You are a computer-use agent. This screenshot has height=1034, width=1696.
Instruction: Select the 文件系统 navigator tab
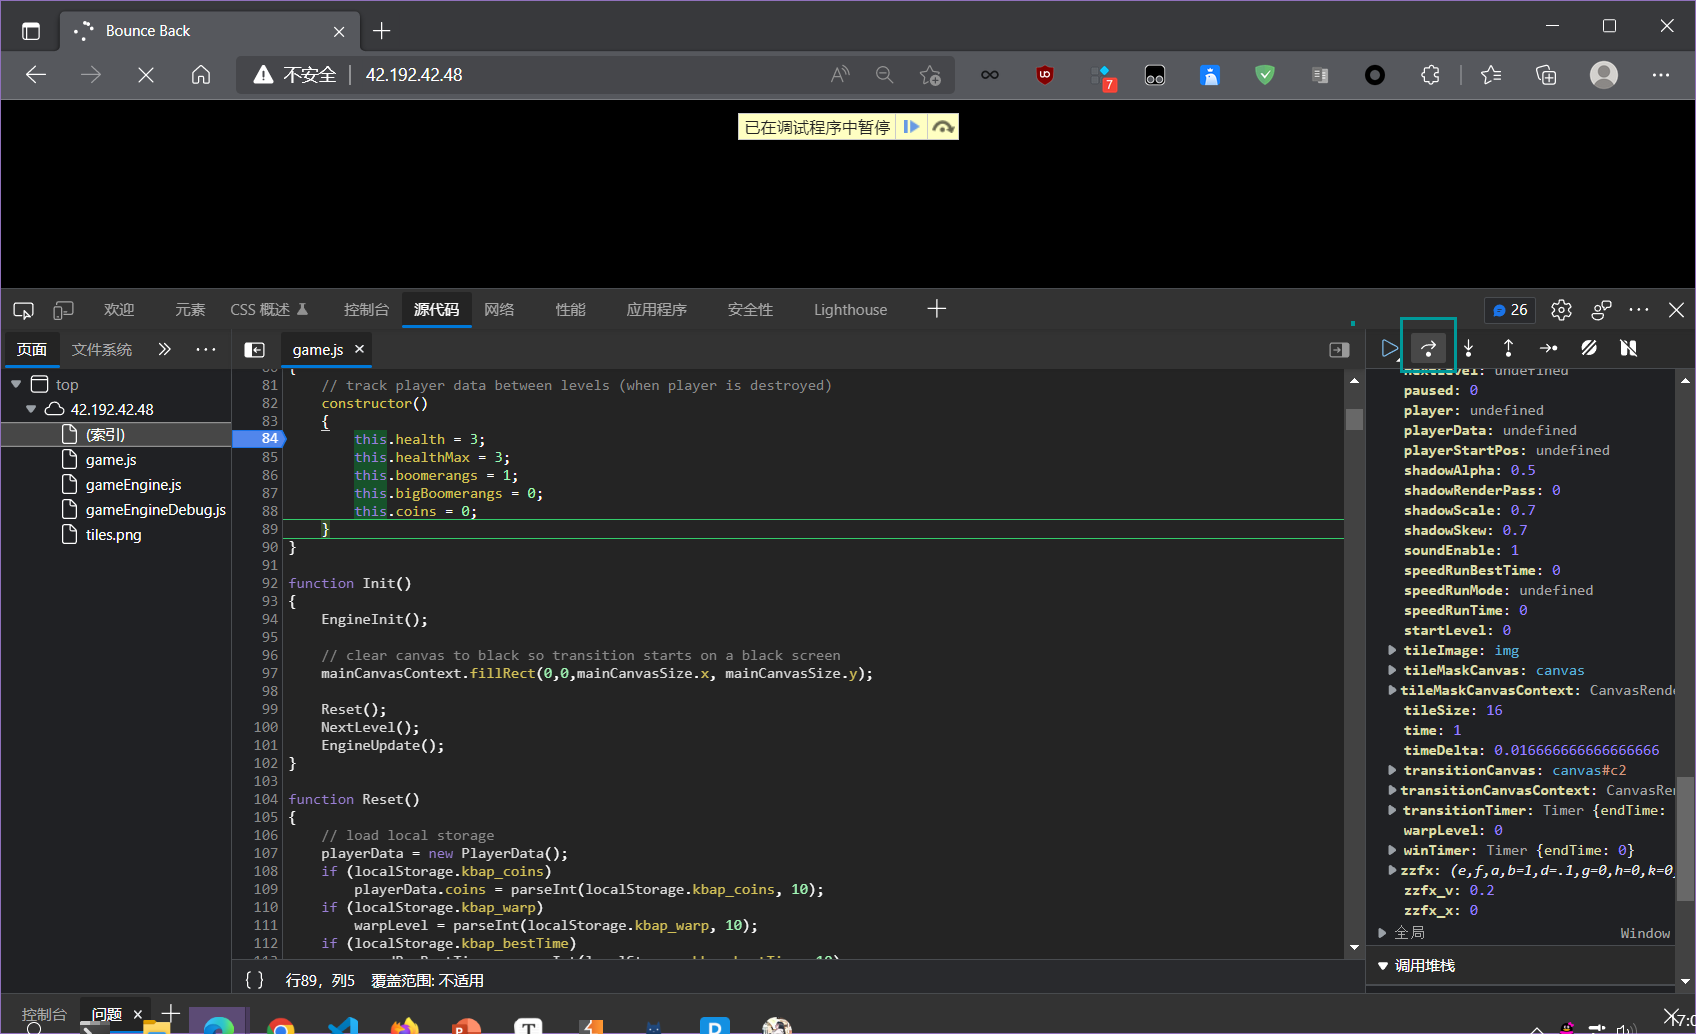pyautogui.click(x=102, y=349)
